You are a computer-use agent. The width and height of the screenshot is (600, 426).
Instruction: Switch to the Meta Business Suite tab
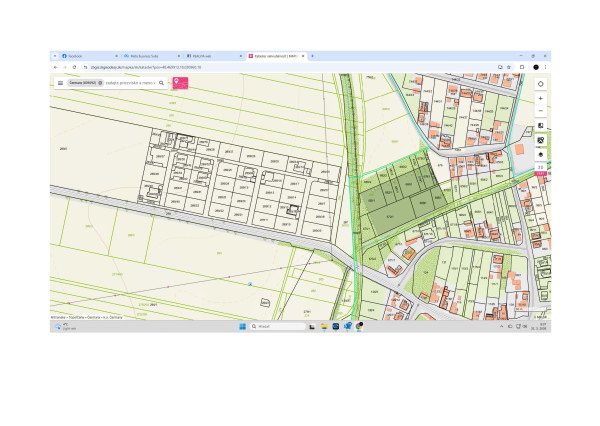(x=148, y=56)
